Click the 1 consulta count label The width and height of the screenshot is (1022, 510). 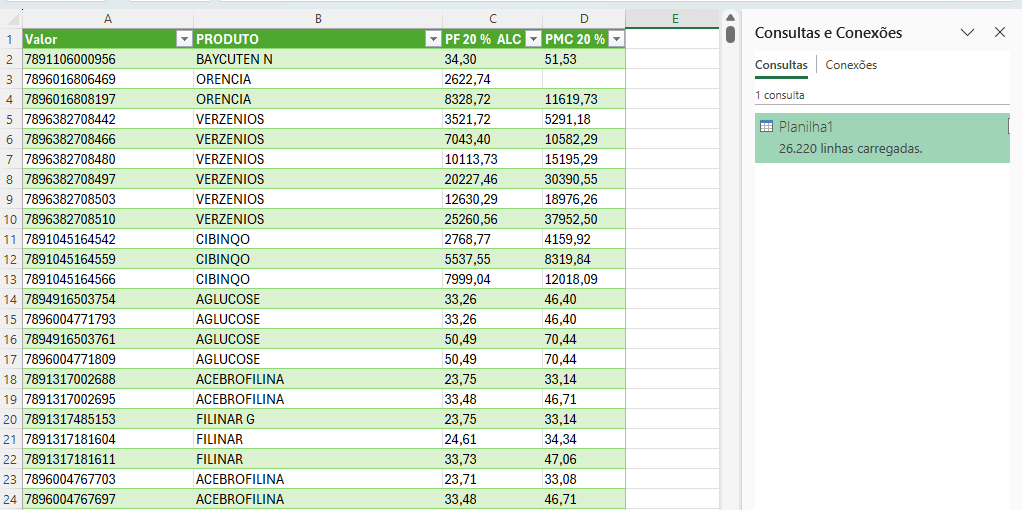[780, 95]
